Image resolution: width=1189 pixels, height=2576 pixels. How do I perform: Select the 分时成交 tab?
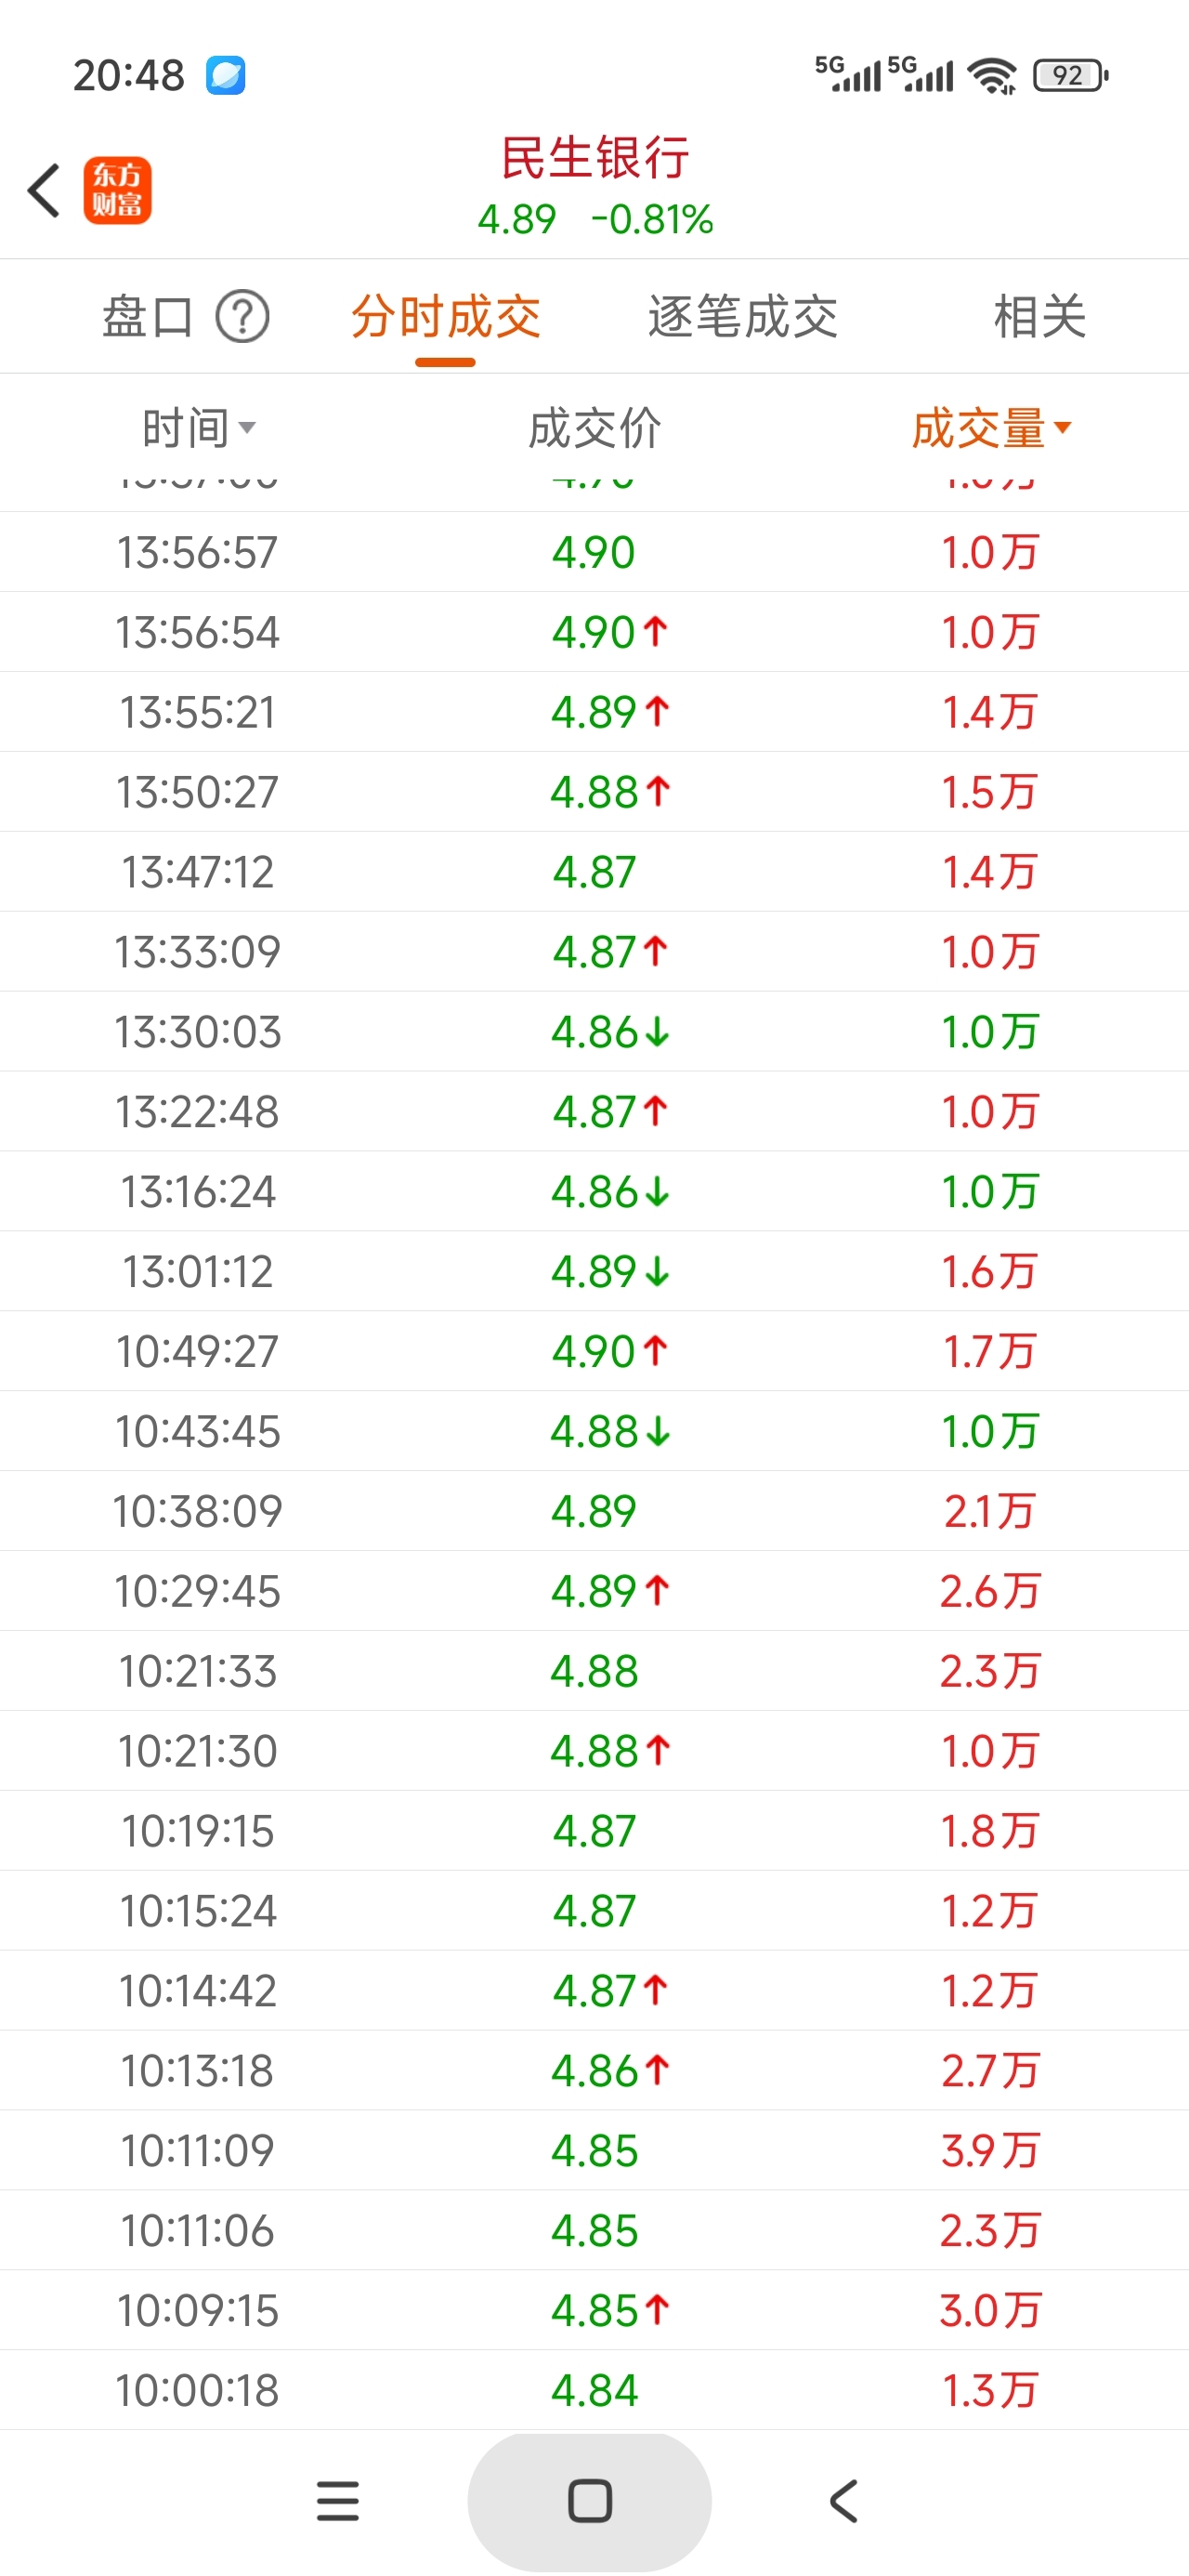click(x=445, y=317)
